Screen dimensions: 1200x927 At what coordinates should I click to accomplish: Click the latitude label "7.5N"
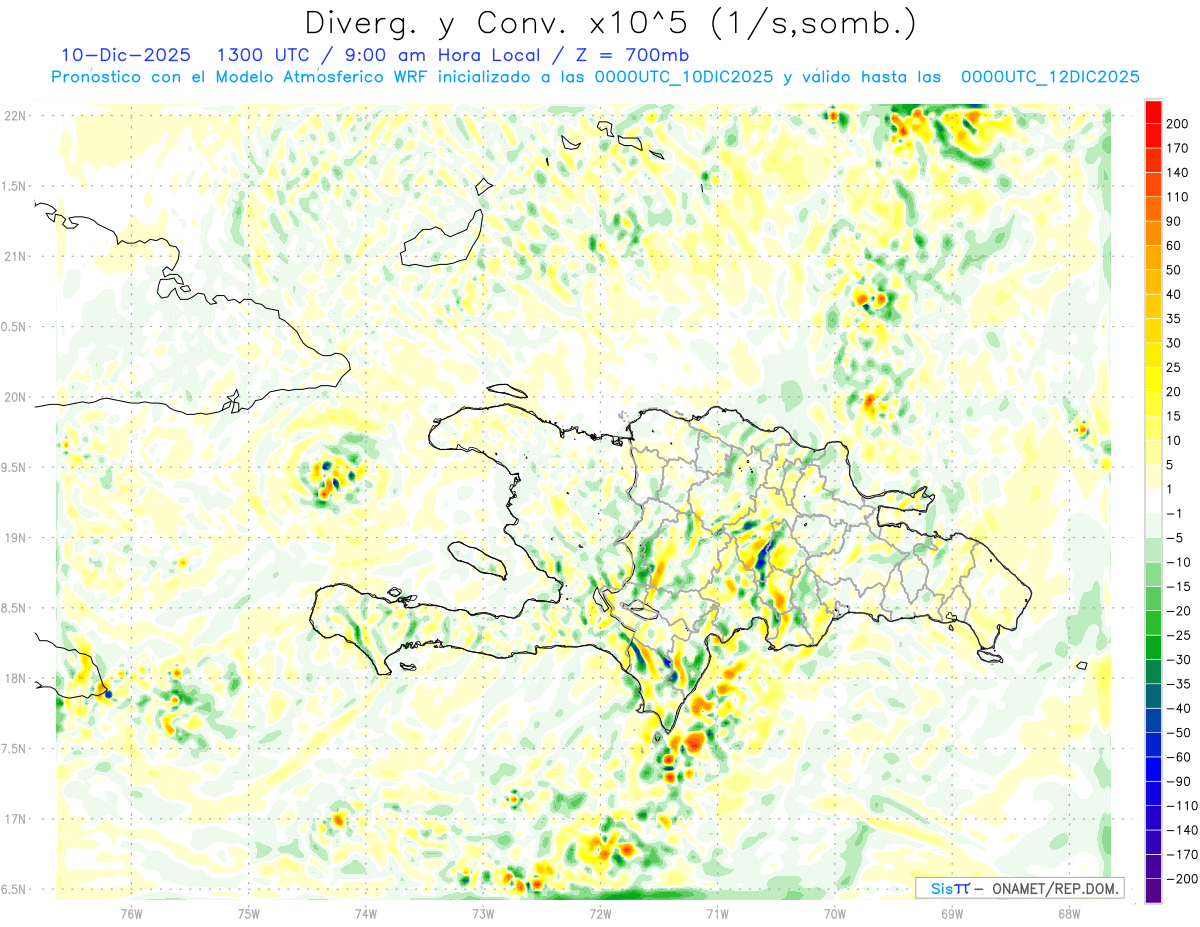(x=15, y=748)
